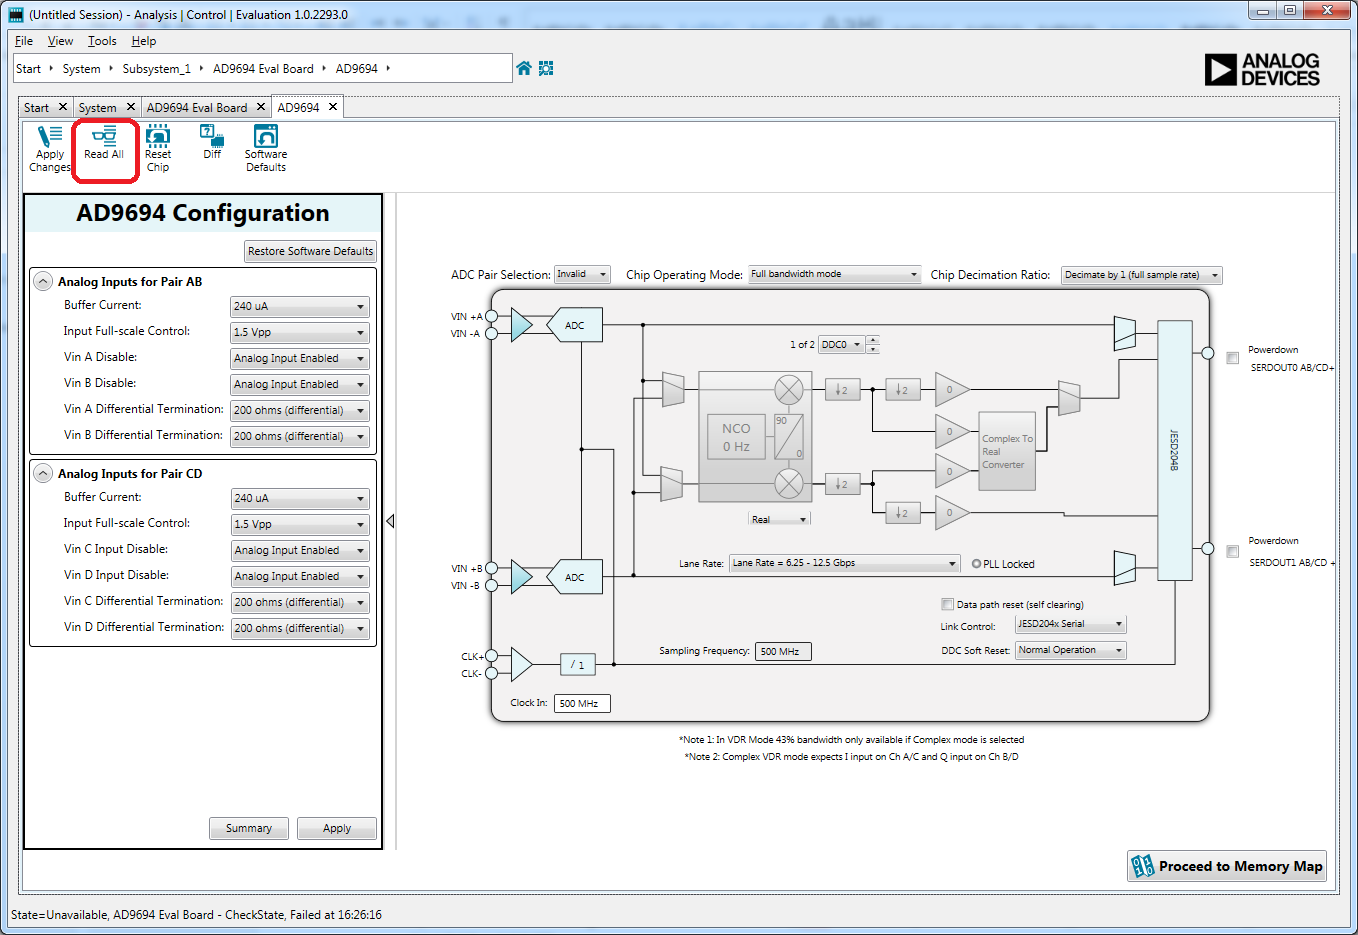Expand the Chip Decimation Ratio dropdown
This screenshot has width=1358, height=935.
pos(1141,275)
